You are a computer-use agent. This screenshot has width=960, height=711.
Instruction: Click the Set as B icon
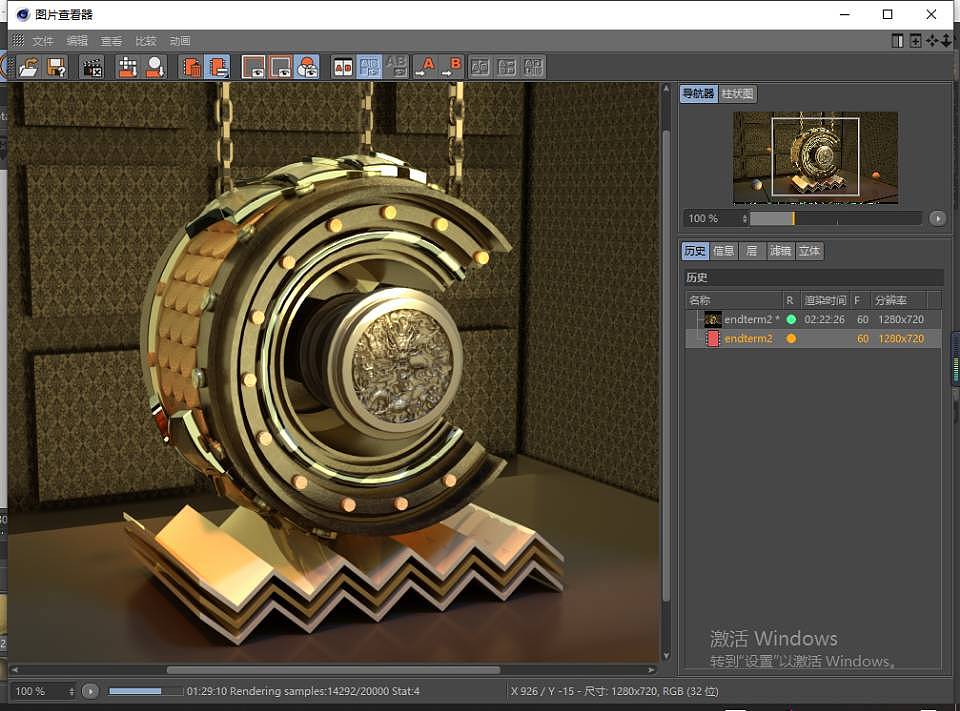pyautogui.click(x=452, y=67)
